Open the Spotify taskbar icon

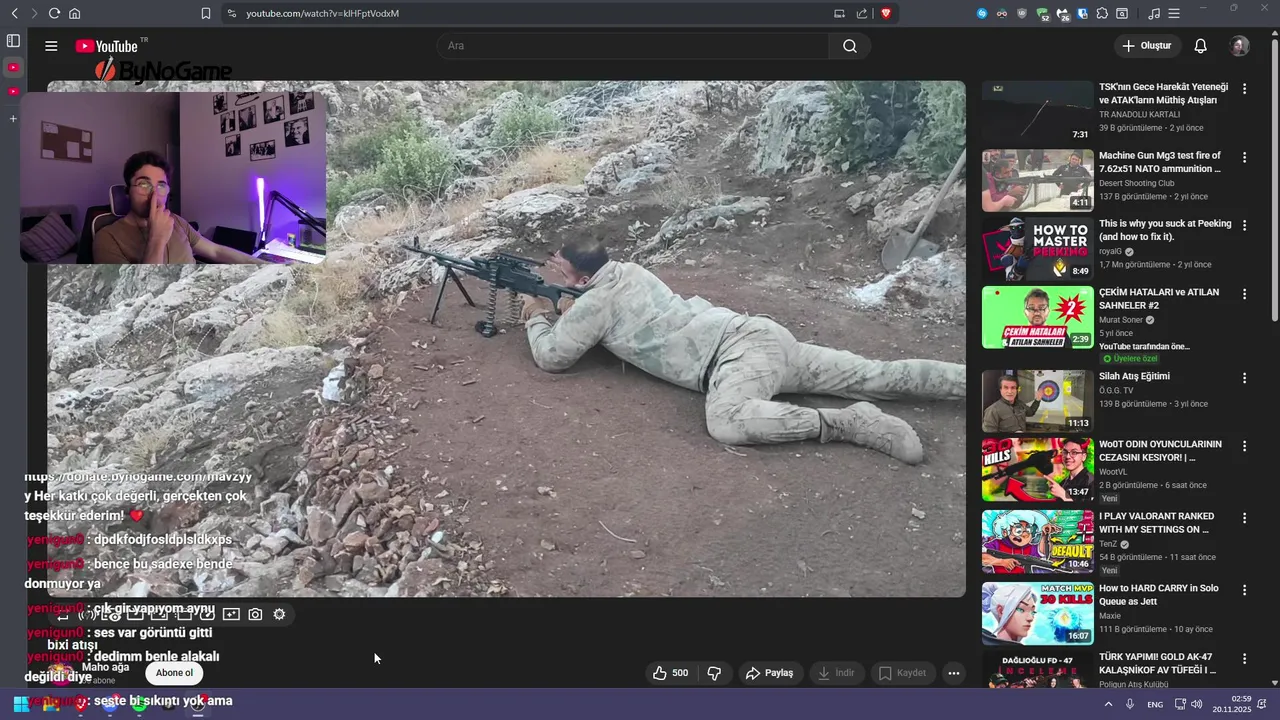[139, 704]
